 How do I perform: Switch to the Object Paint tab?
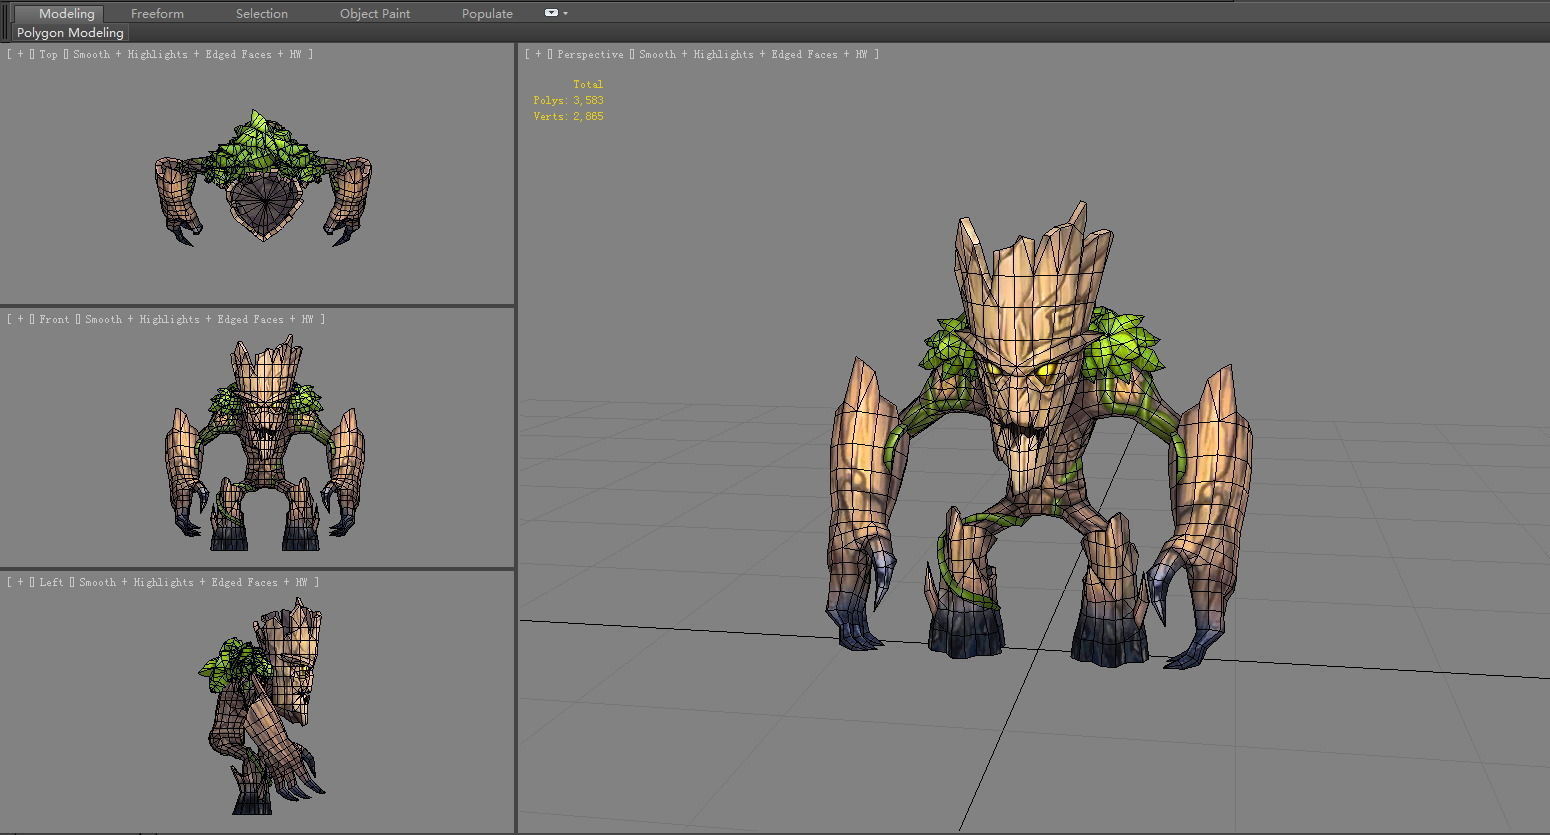tap(375, 13)
